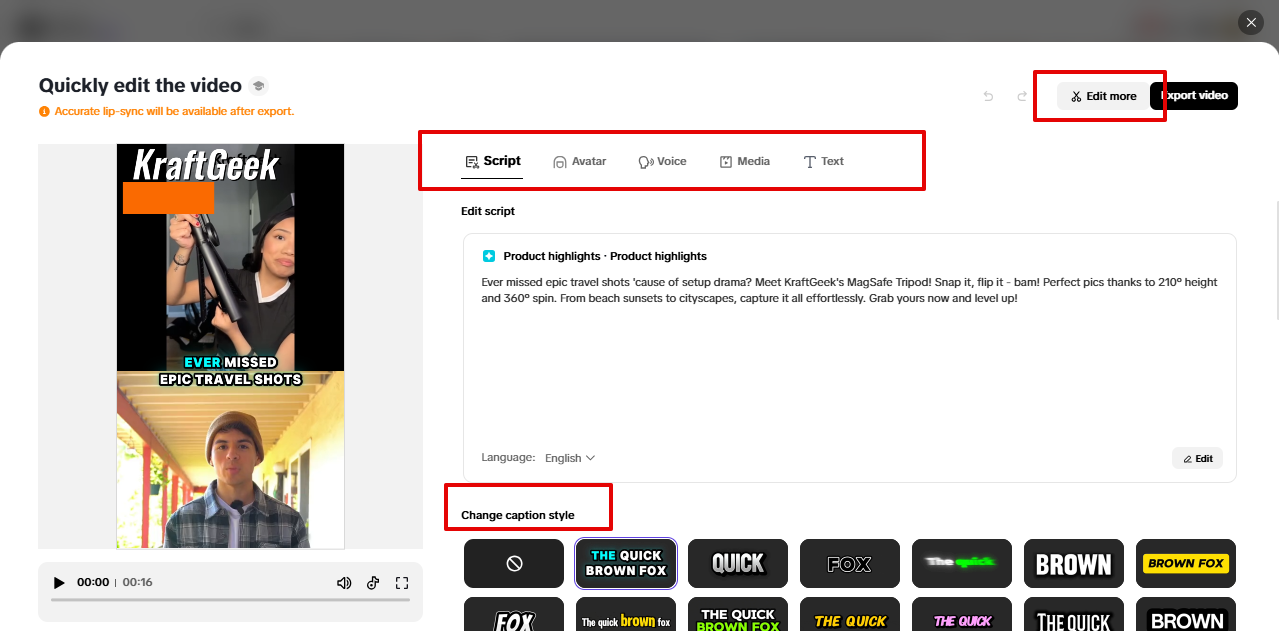
Task: Click the video progress bar
Action: (230, 600)
